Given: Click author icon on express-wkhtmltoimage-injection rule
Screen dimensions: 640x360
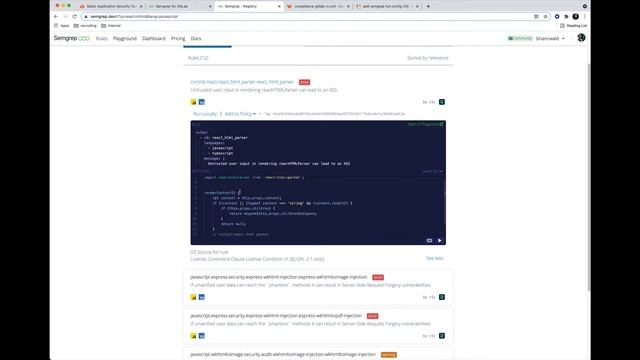Looking at the screenshot, I should (x=442, y=297).
